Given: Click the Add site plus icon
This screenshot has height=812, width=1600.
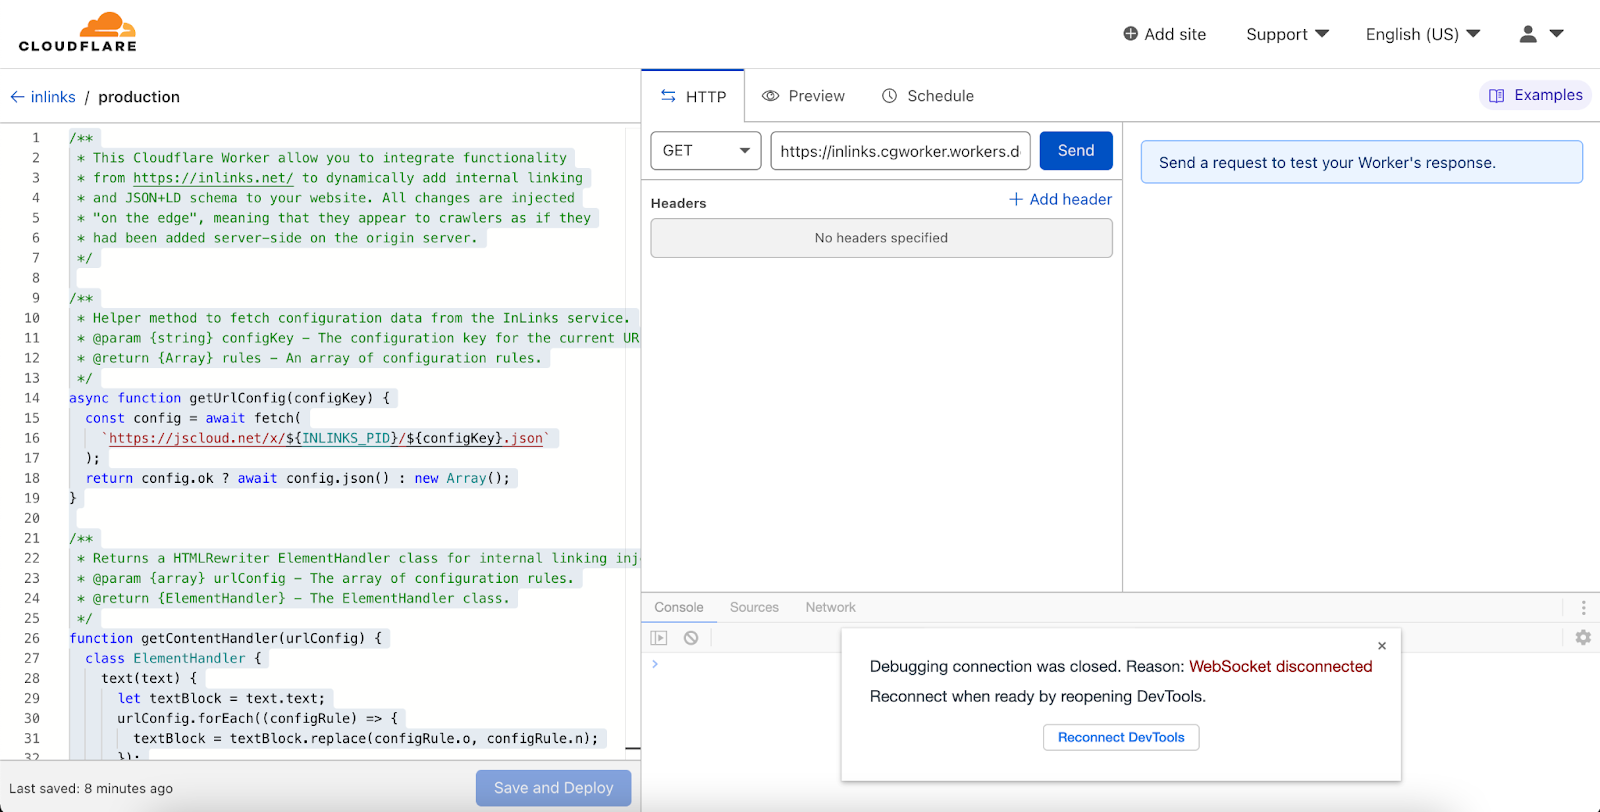Looking at the screenshot, I should pos(1130,34).
